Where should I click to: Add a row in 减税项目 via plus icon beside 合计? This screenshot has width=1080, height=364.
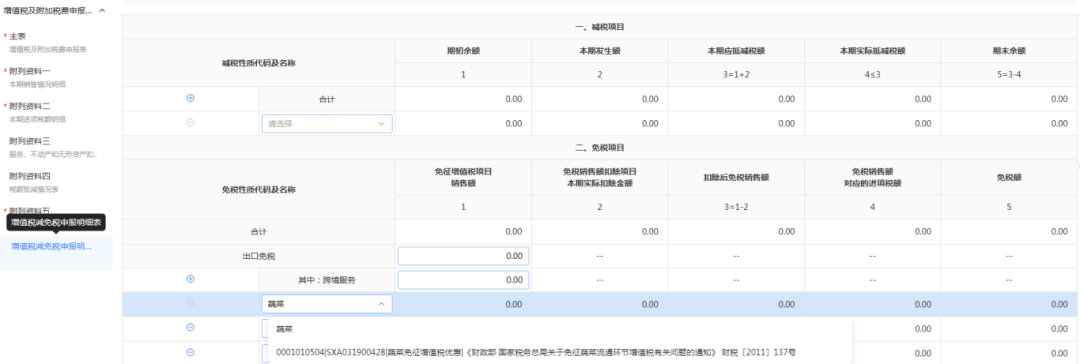point(191,98)
